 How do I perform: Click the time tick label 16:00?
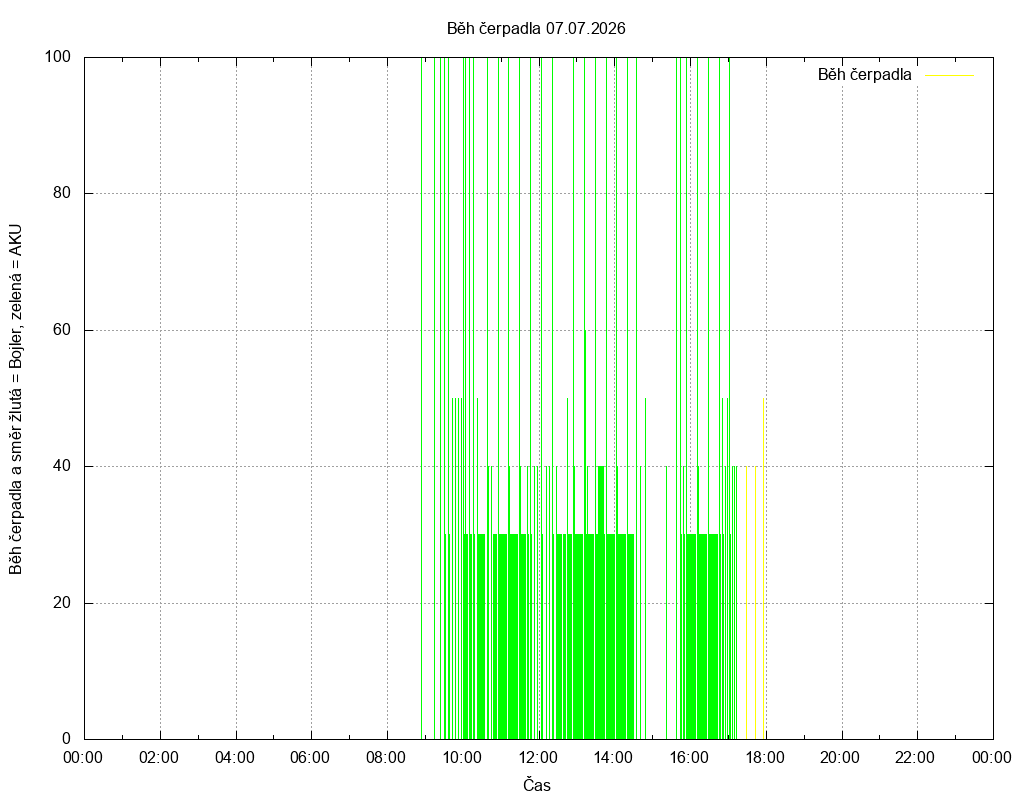[689, 758]
